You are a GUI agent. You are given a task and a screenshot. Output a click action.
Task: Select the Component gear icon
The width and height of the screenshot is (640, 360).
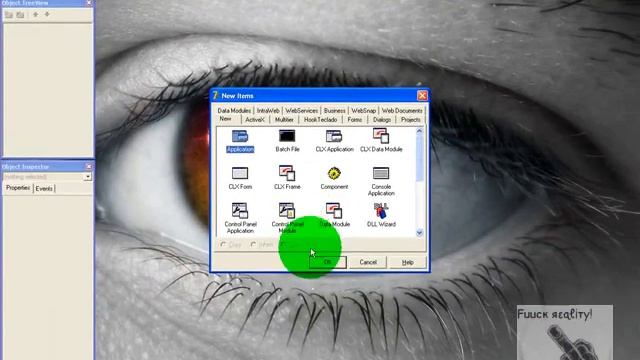click(334, 173)
